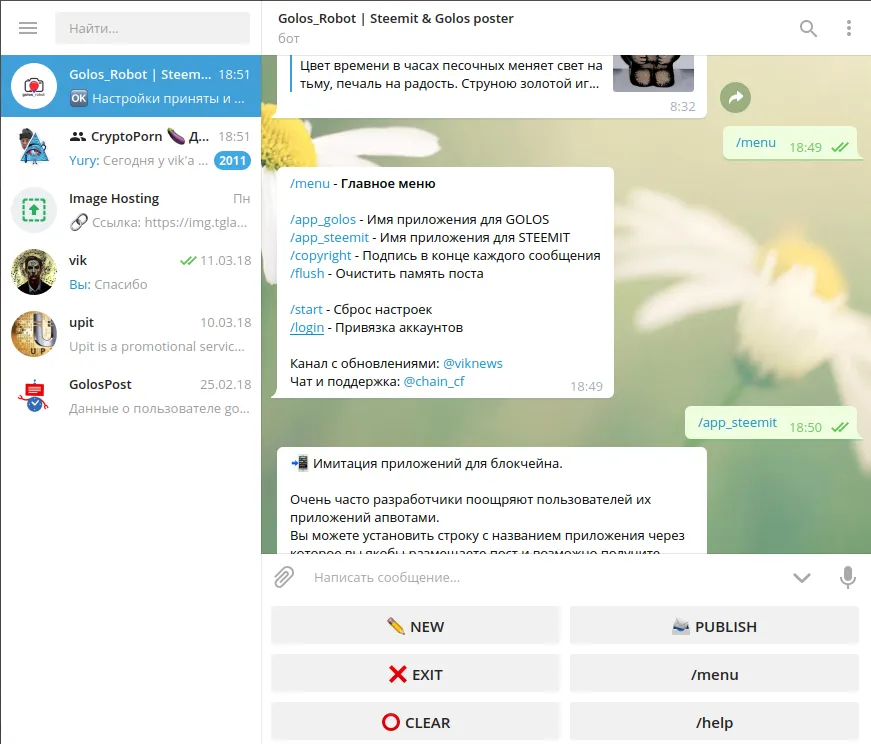Click the microphone voice message icon
This screenshot has width=871, height=744.
(847, 577)
